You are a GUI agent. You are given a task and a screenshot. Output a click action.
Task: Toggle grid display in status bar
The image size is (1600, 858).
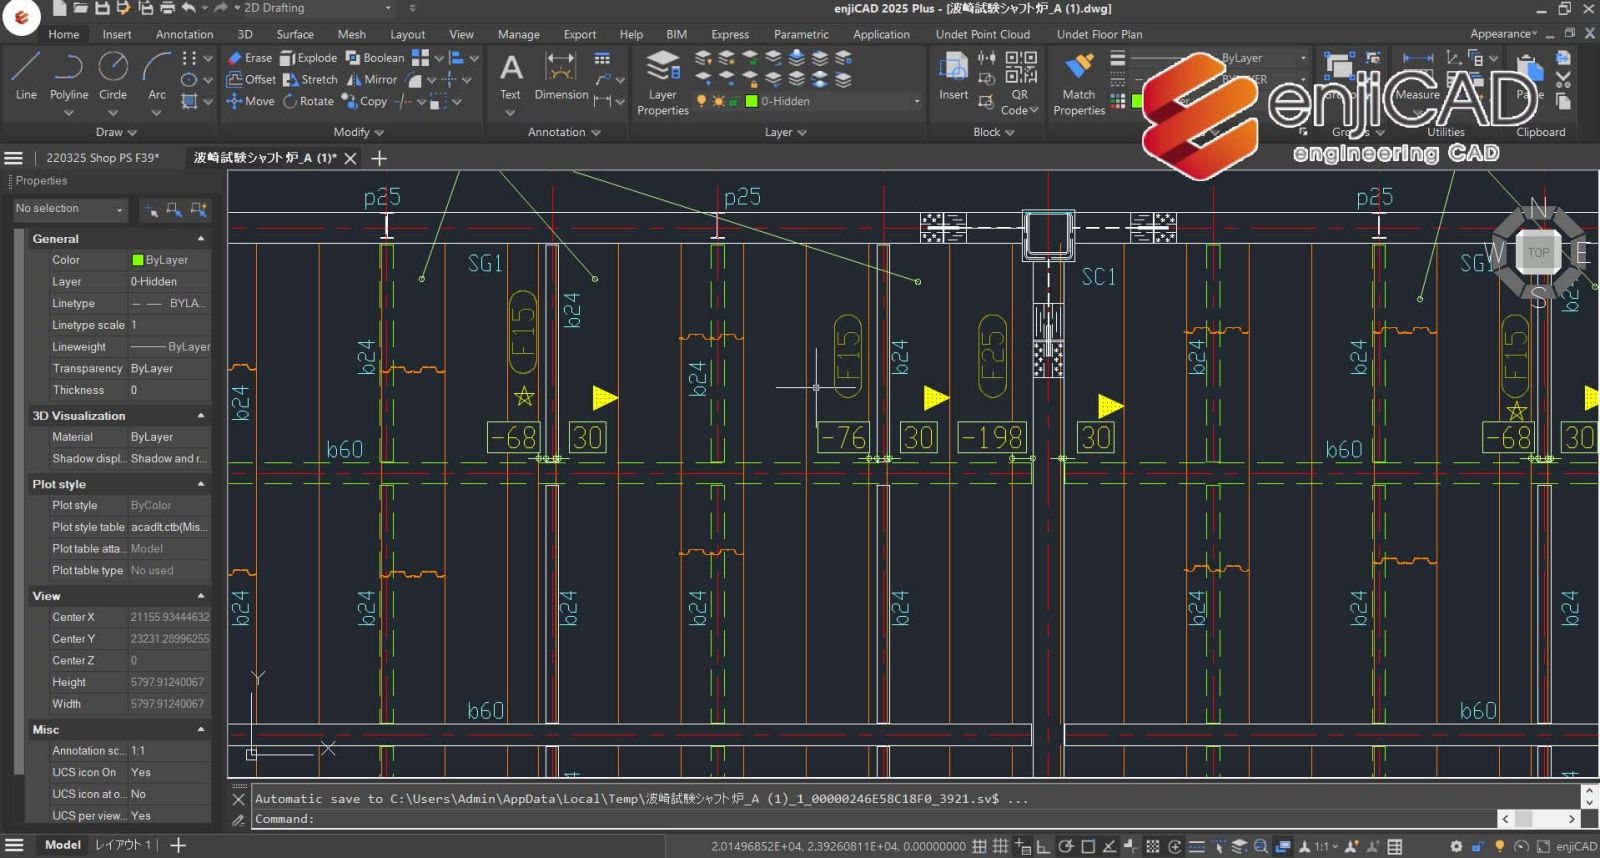(x=980, y=846)
